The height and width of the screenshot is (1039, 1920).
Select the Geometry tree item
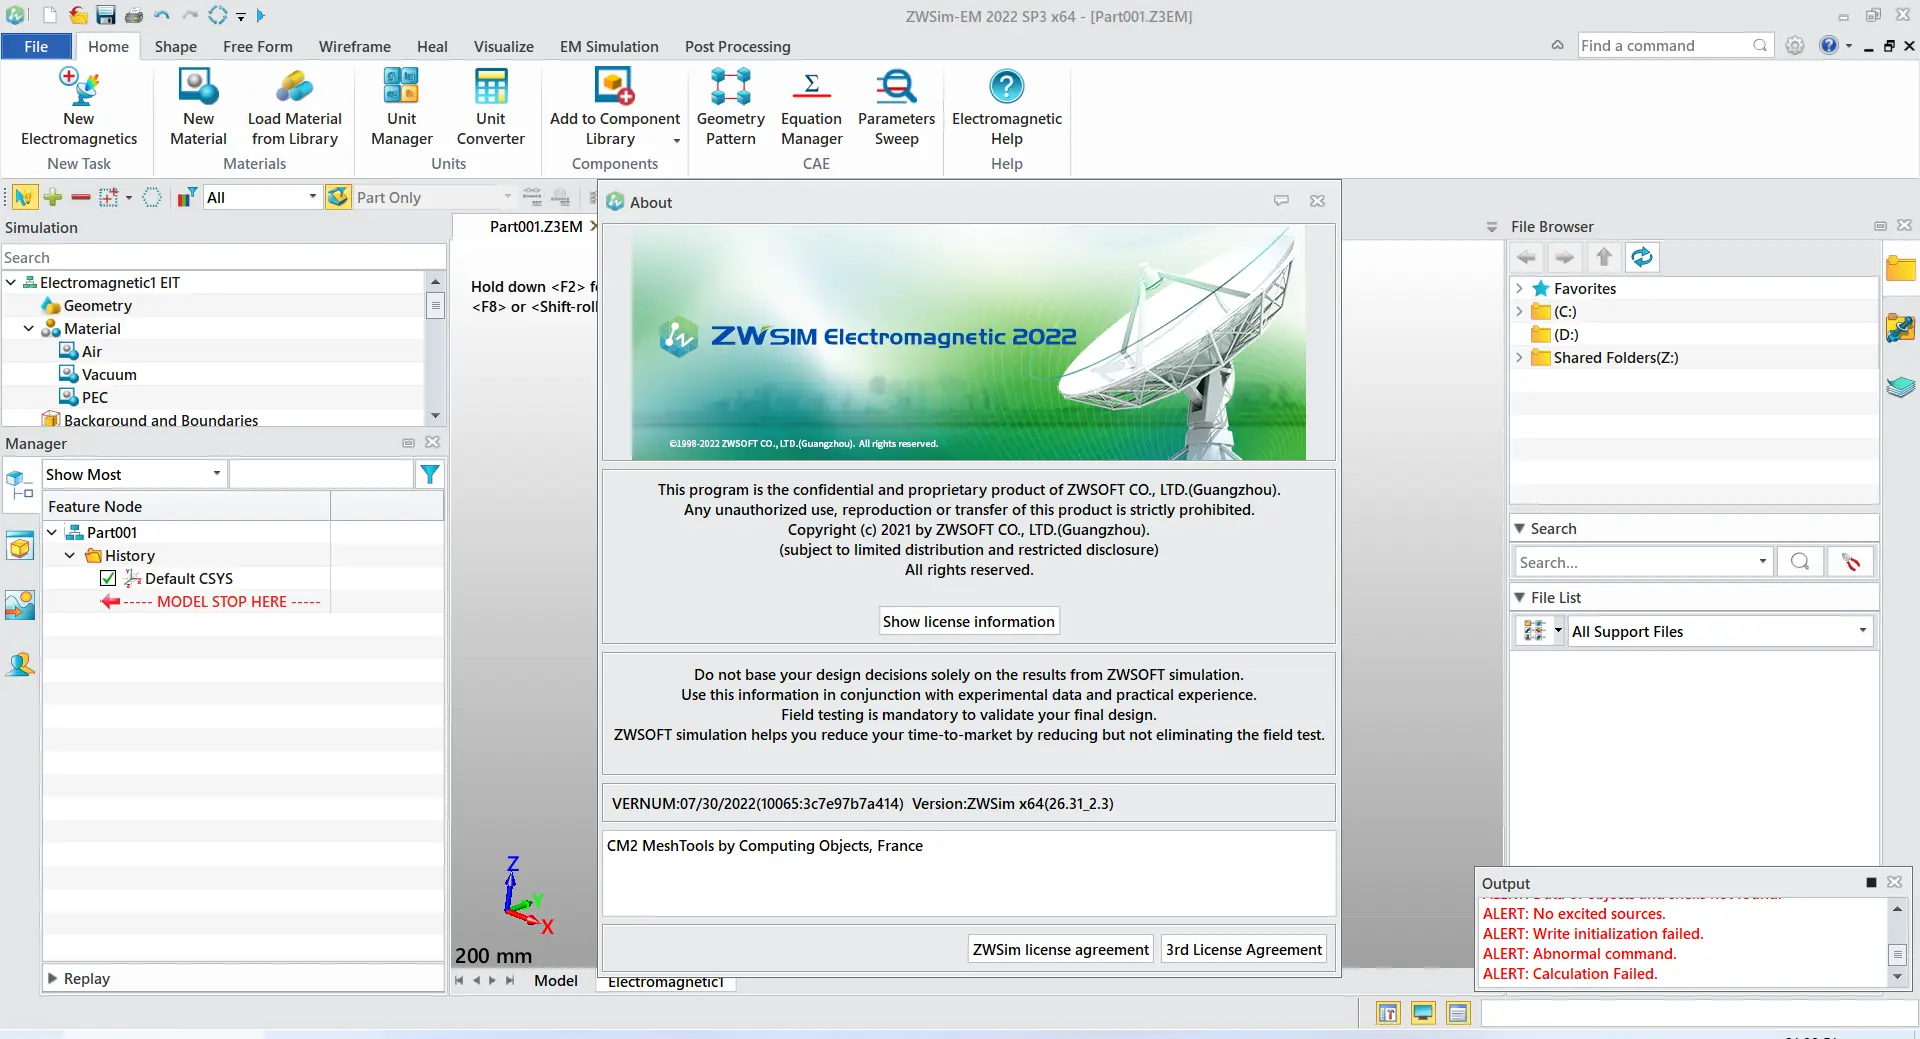[x=97, y=305]
